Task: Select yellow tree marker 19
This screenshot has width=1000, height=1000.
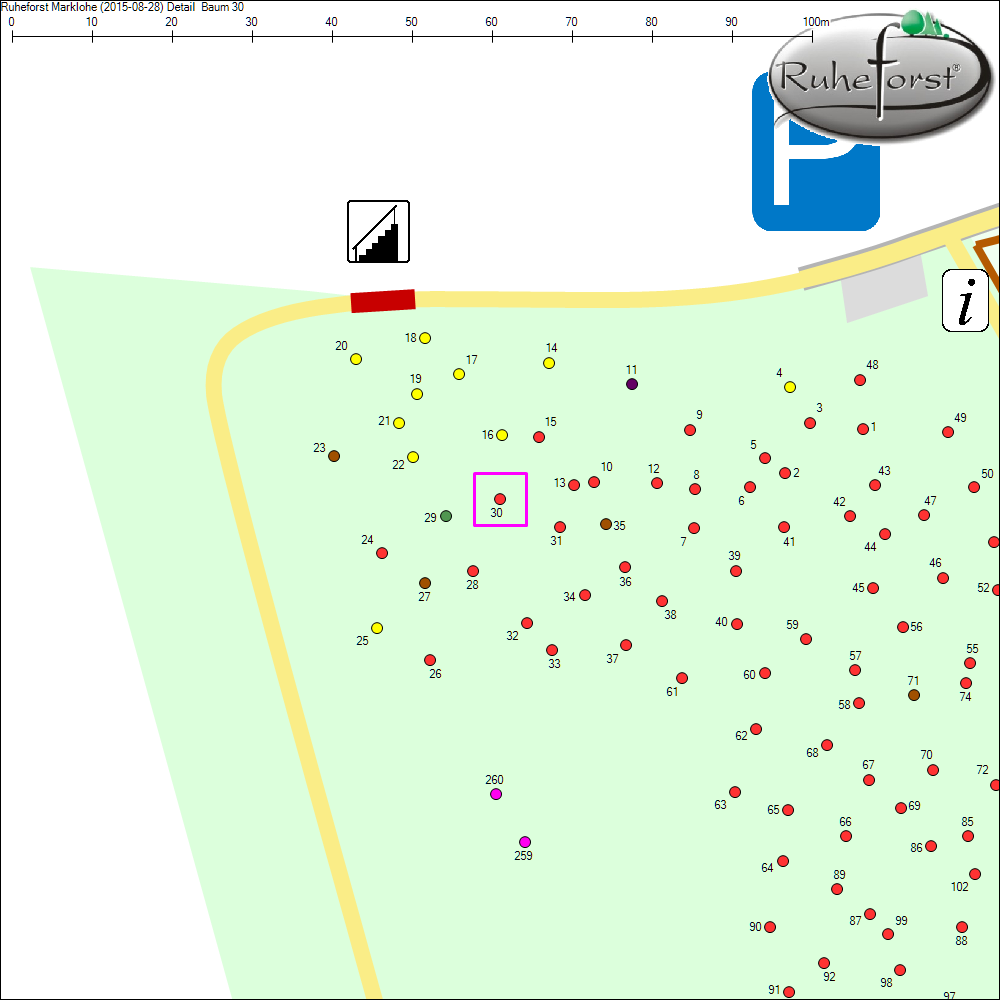Action: click(x=416, y=394)
